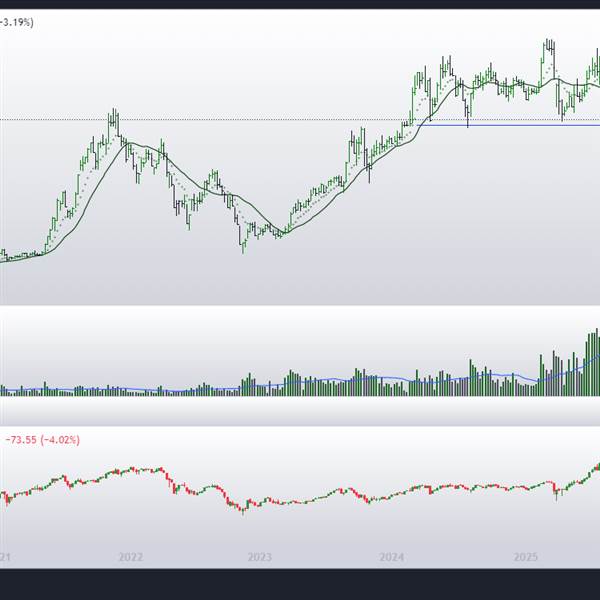This screenshot has height=600, width=600.
Task: Select the 2024 label on the date axis
Action: [392, 556]
